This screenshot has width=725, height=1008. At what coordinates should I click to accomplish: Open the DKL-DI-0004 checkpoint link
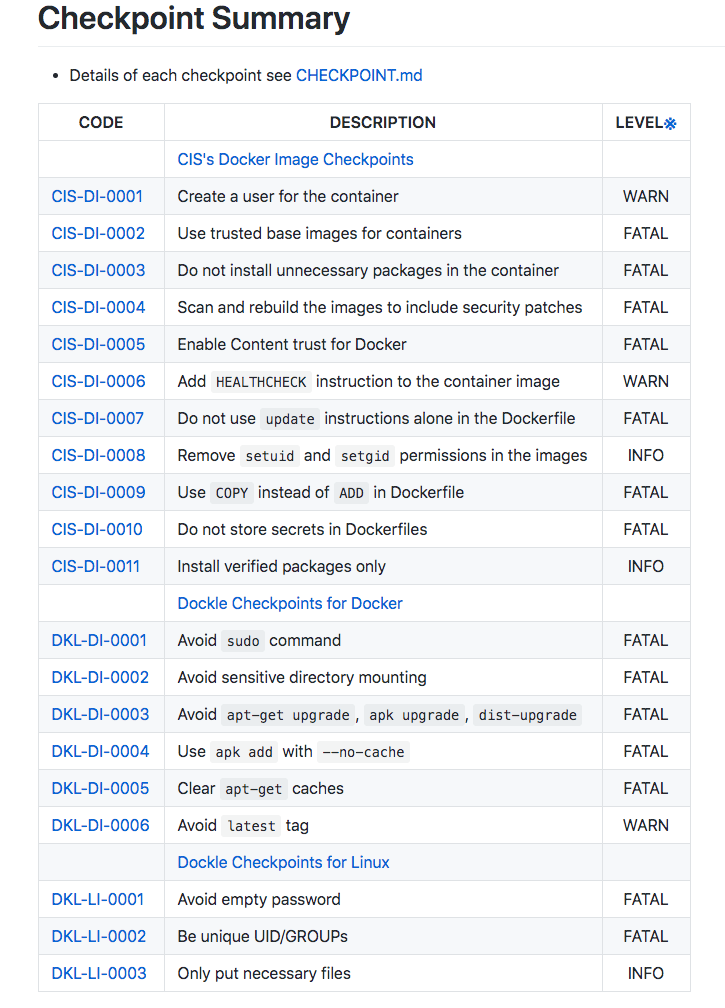tap(100, 752)
